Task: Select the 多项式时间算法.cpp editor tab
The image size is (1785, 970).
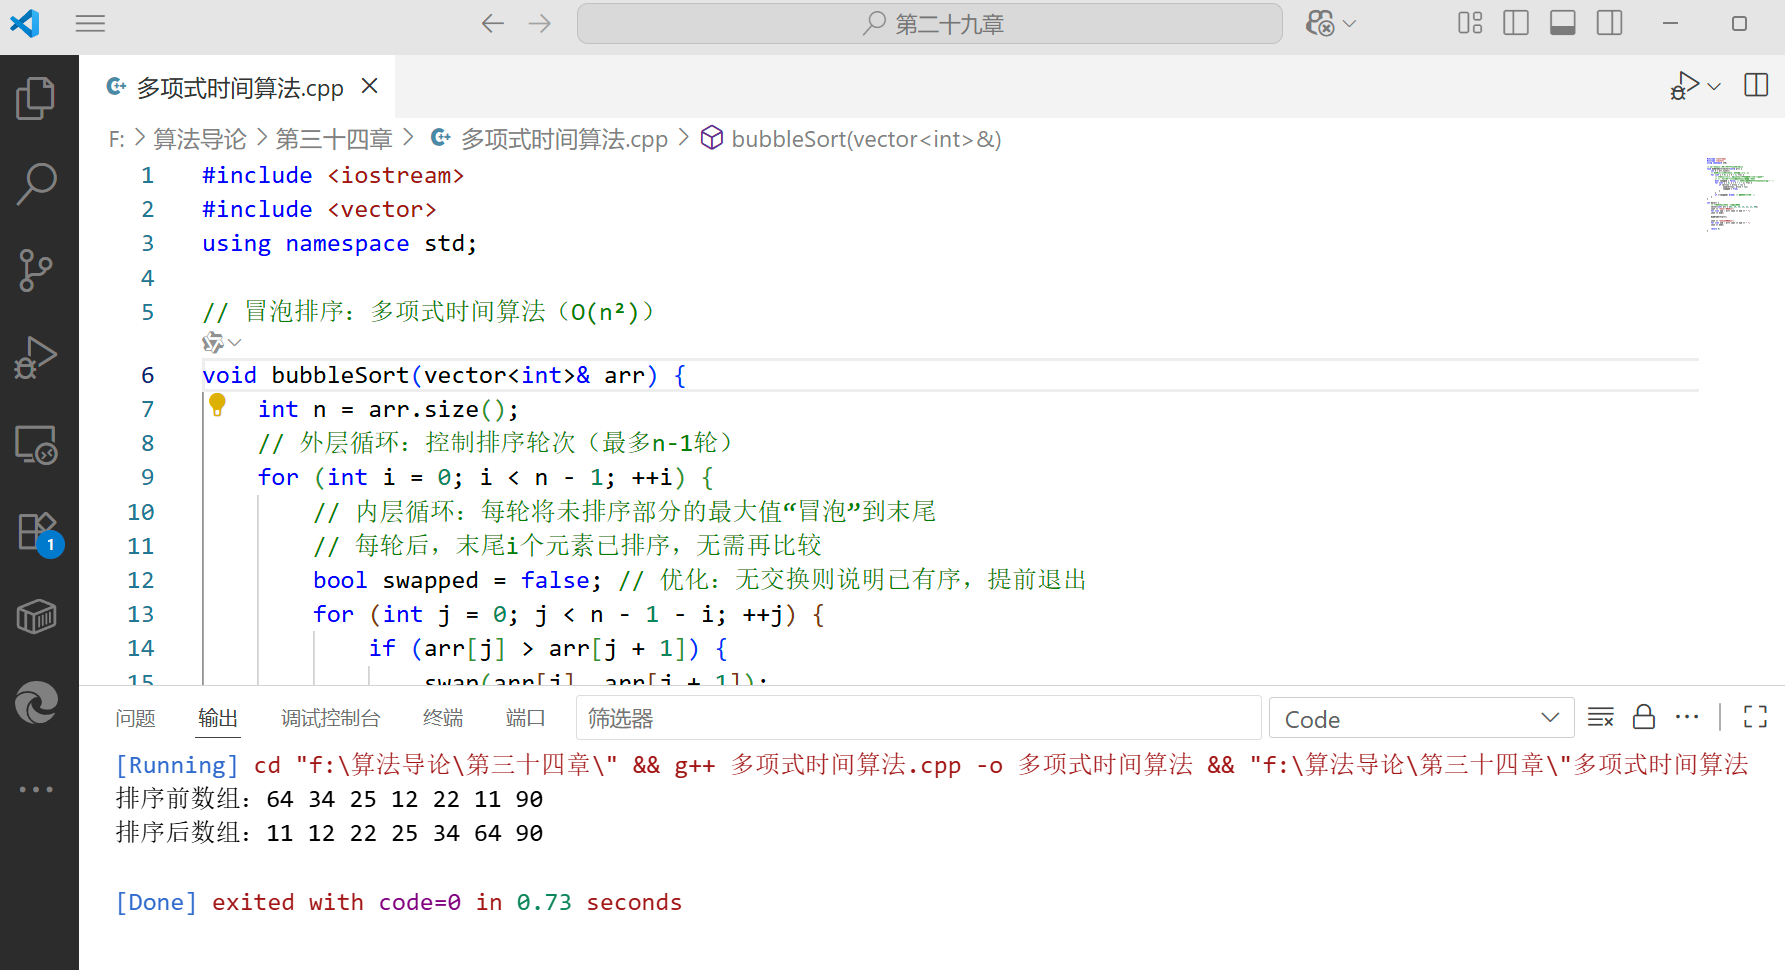Action: pos(240,88)
